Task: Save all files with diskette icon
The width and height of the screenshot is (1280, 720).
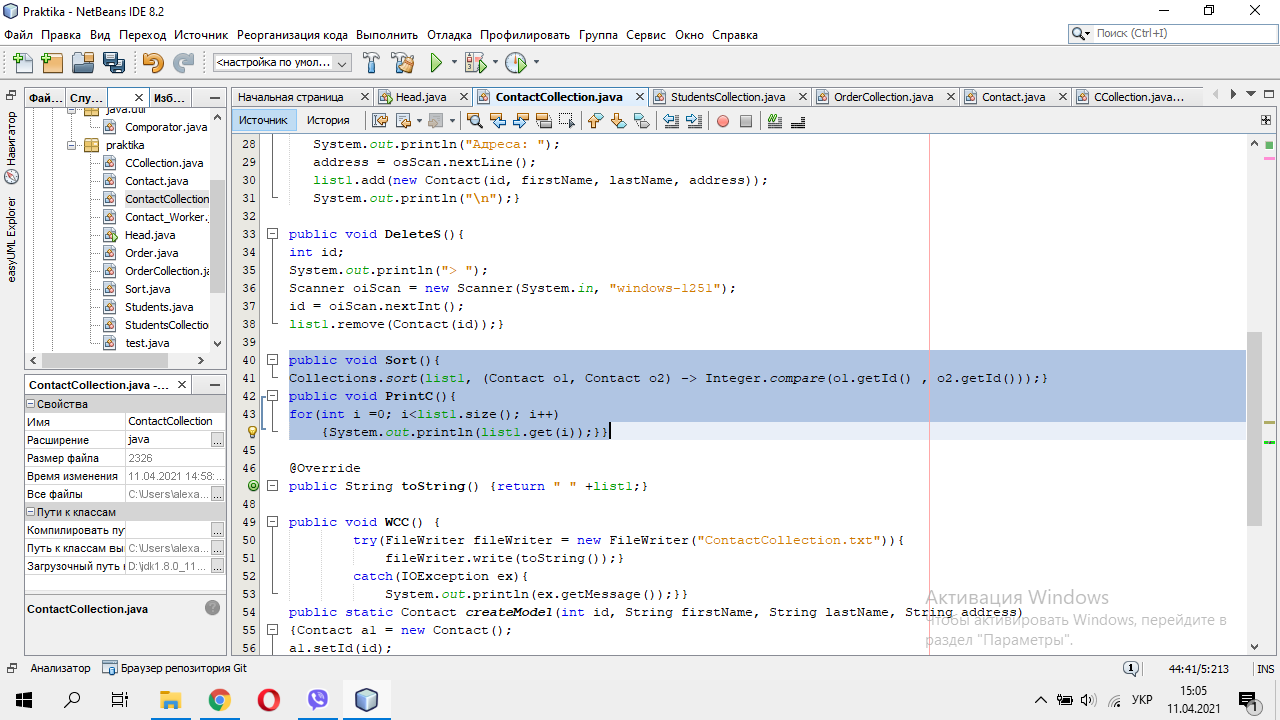Action: tap(113, 63)
